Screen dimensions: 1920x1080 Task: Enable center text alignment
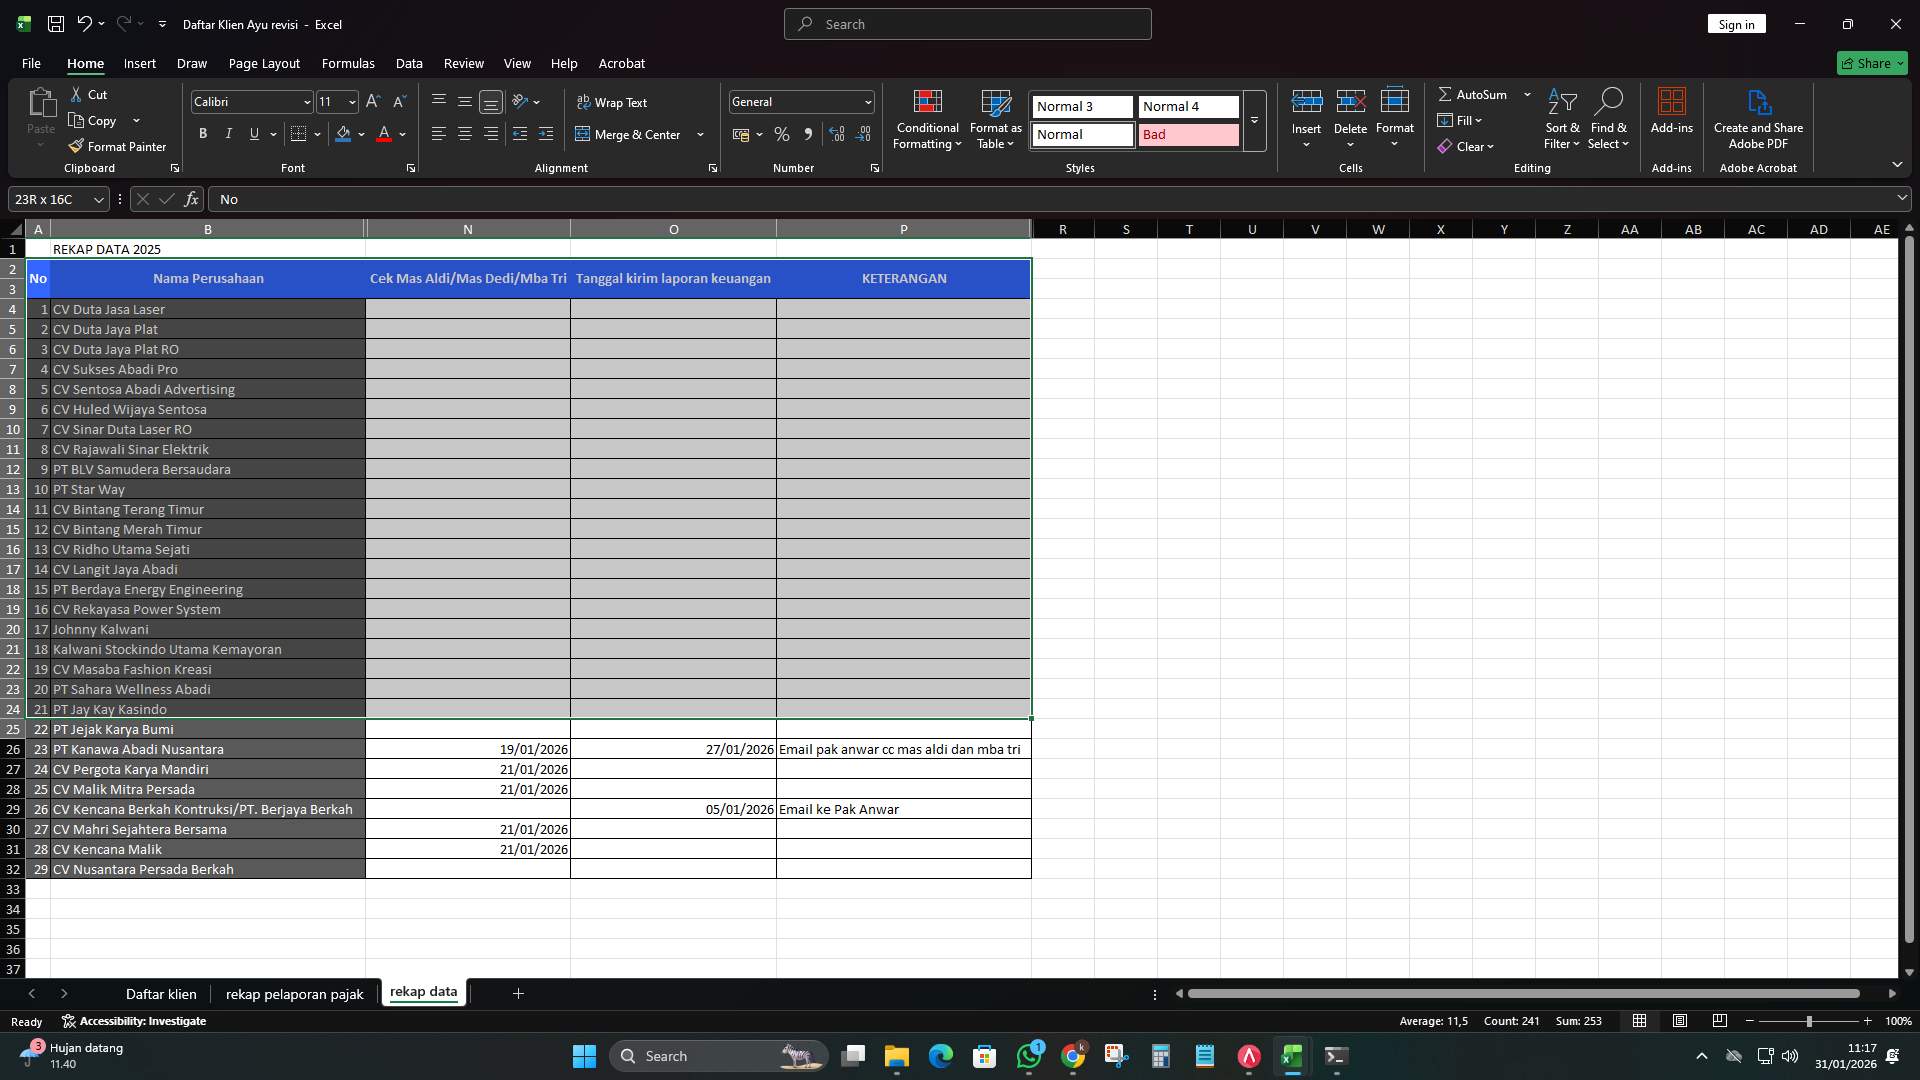[x=464, y=133]
